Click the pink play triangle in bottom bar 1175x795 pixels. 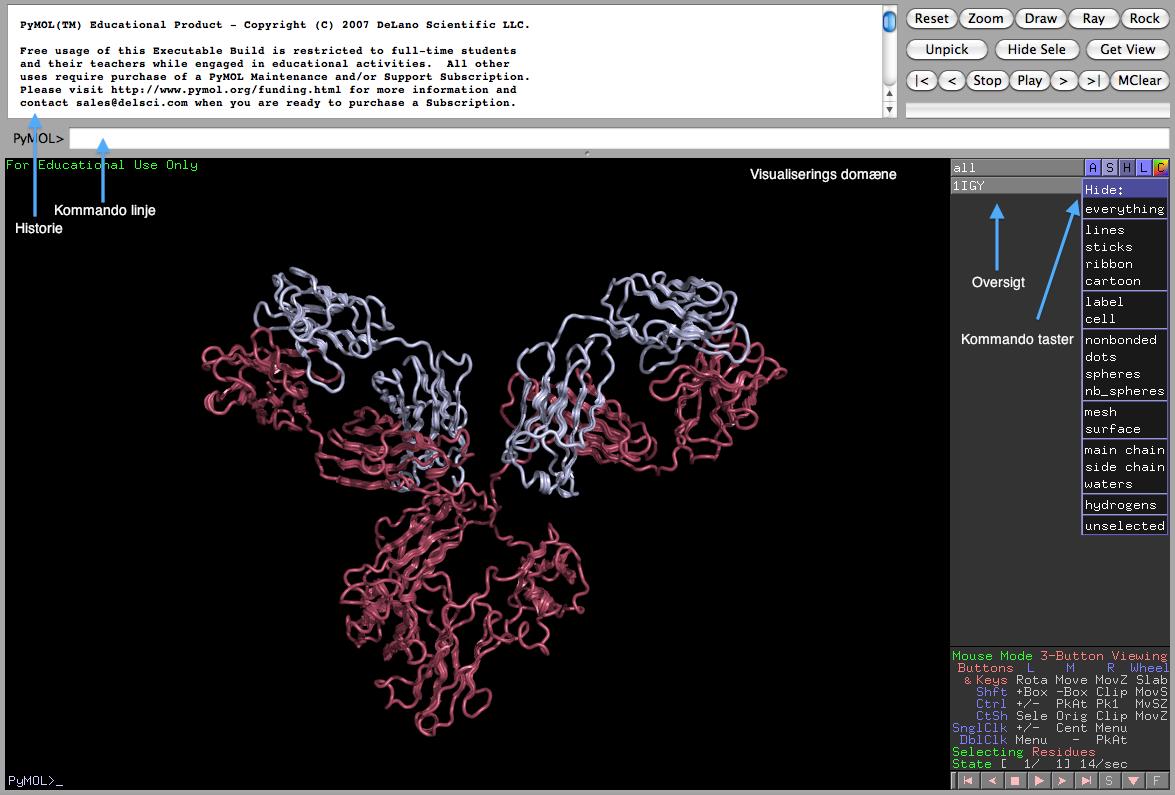click(x=1038, y=780)
